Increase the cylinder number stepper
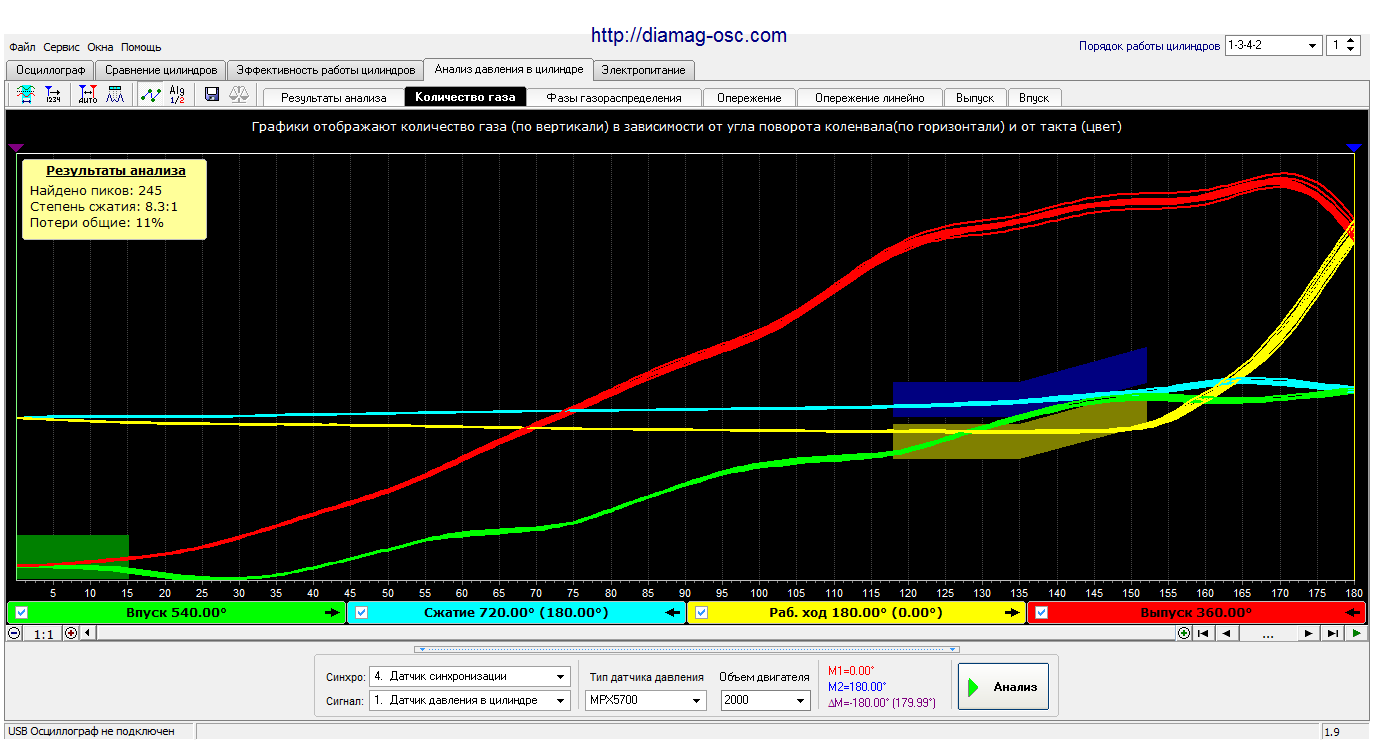The width and height of the screenshot is (1382, 744). click(x=1352, y=41)
